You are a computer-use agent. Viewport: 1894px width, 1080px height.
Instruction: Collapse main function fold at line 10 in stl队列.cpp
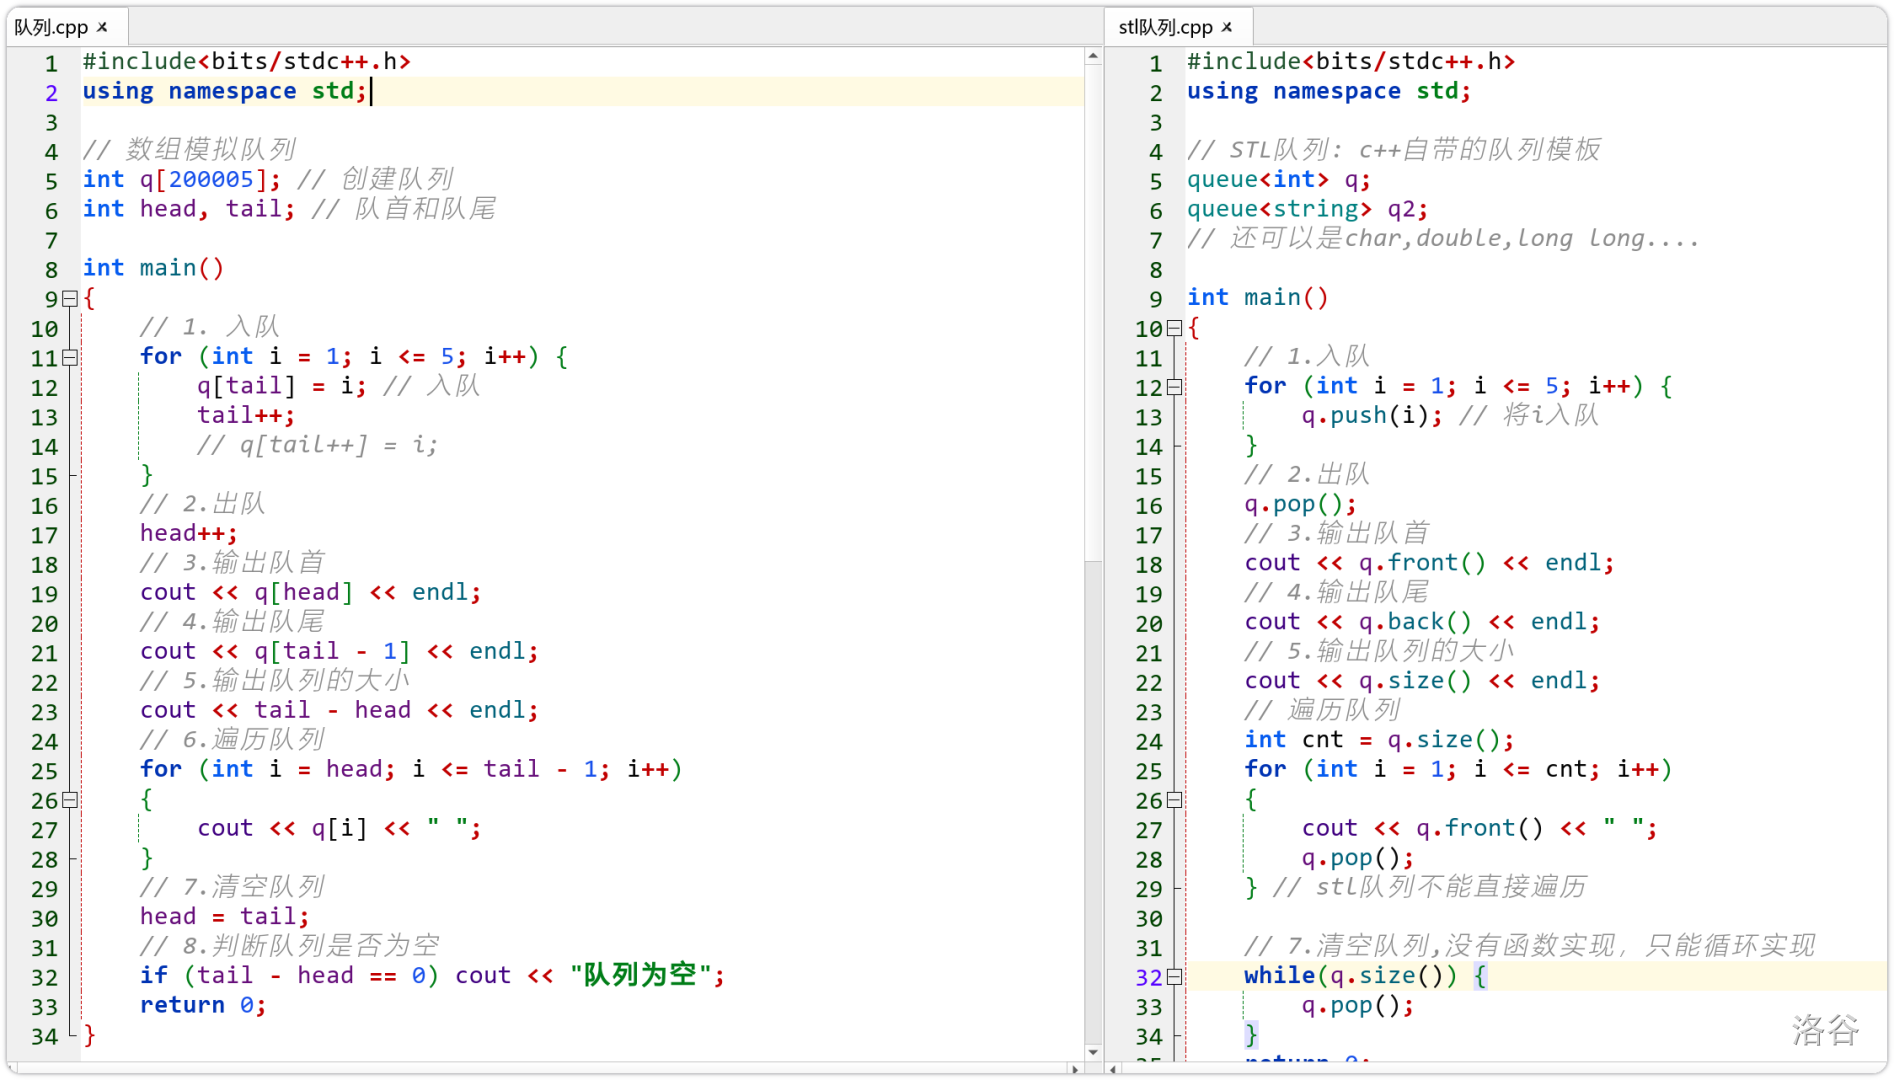tap(1174, 328)
